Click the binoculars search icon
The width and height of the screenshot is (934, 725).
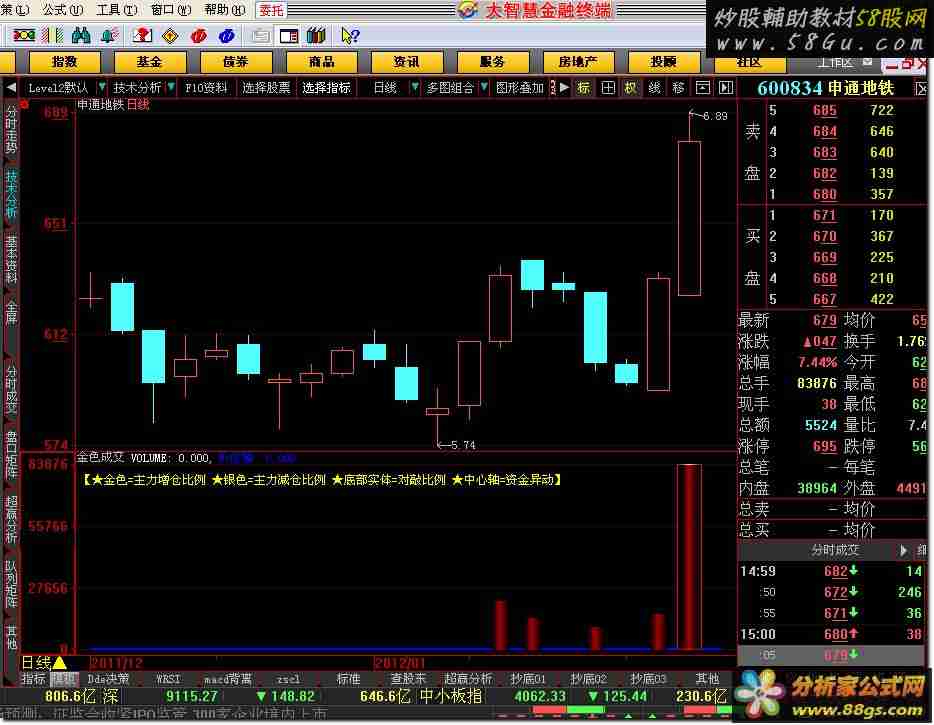(x=82, y=35)
